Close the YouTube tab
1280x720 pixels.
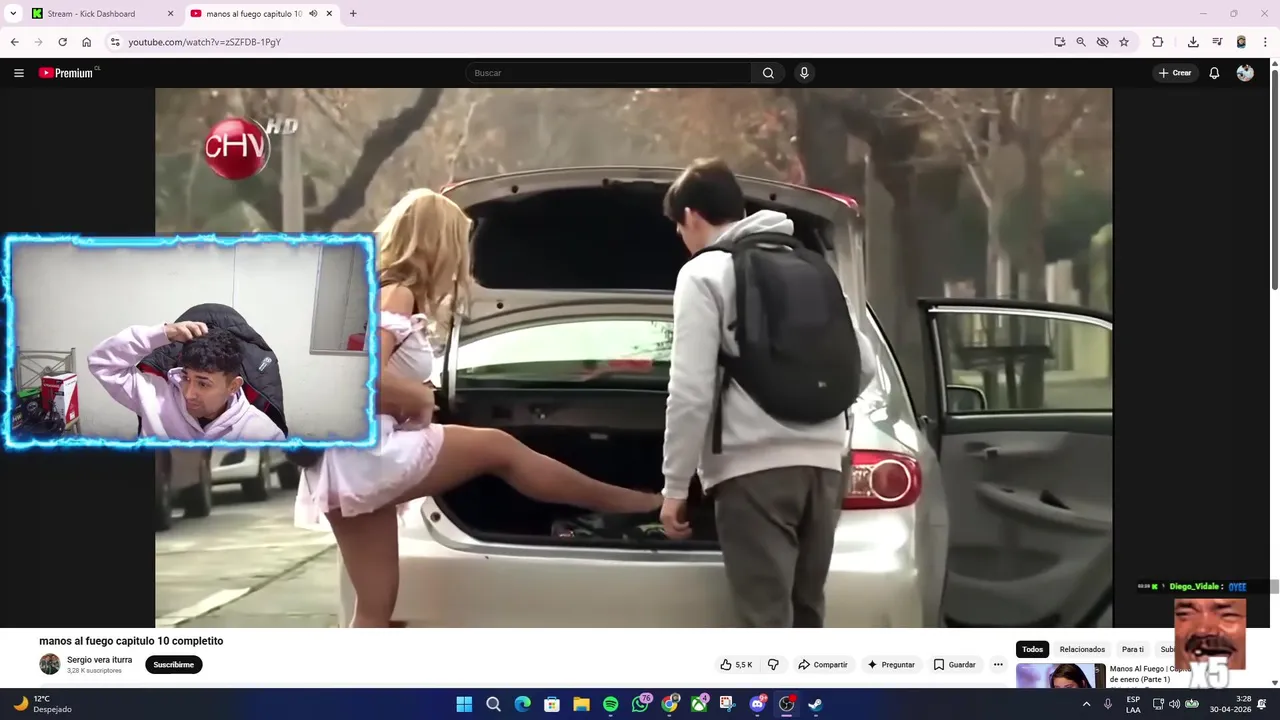click(329, 14)
